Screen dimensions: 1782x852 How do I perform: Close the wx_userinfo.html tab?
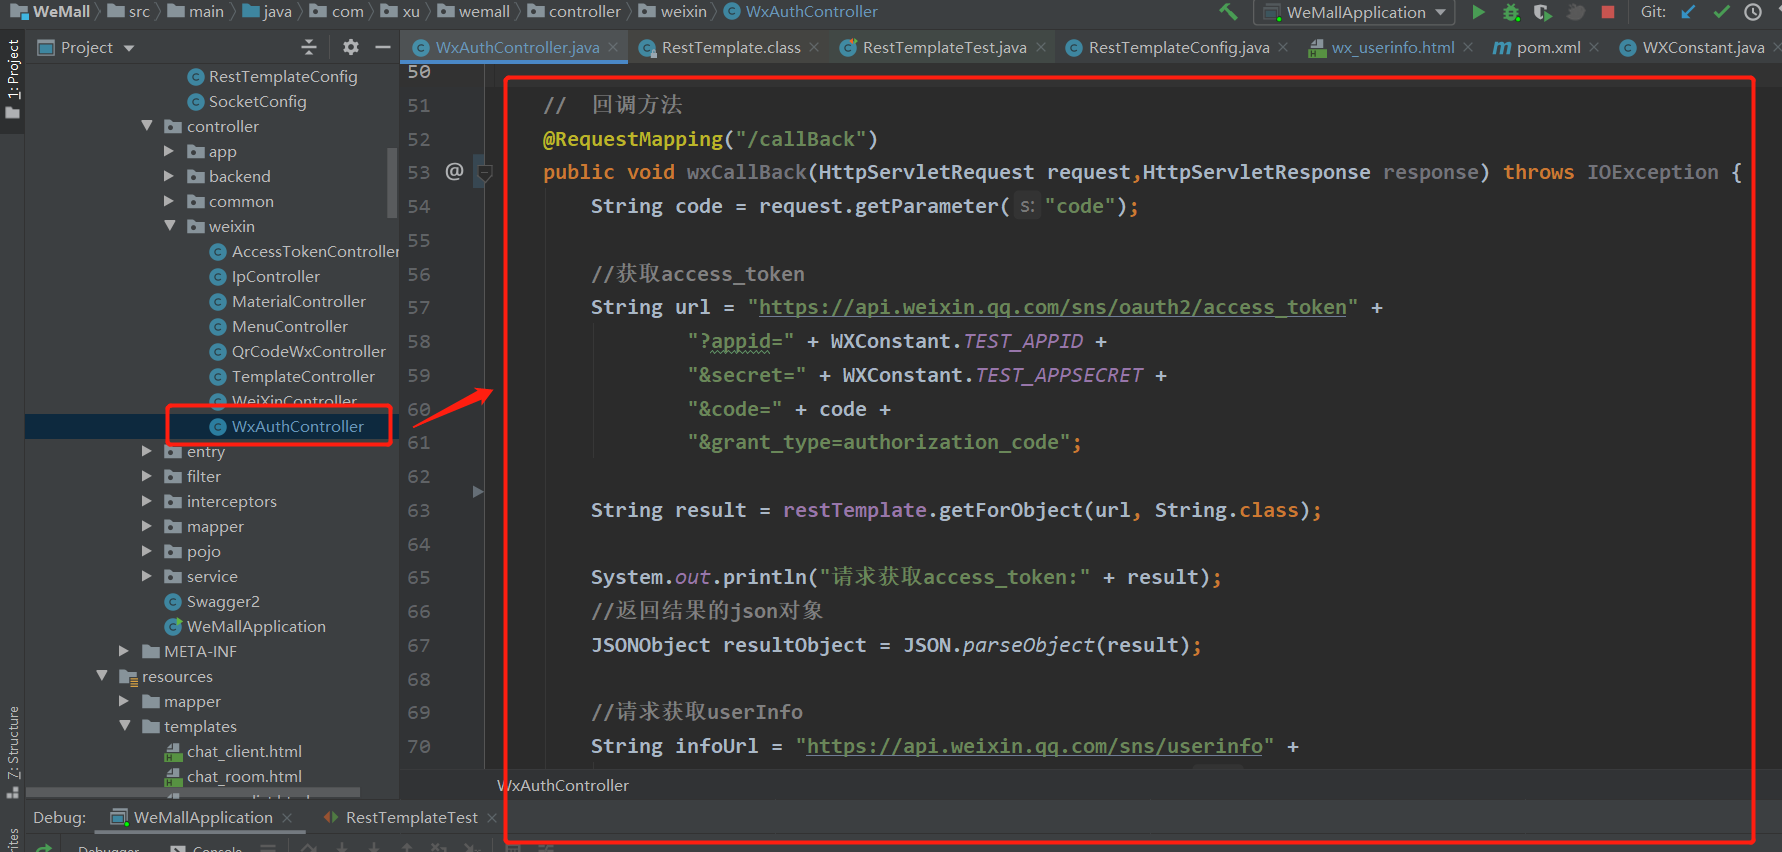pos(1468,47)
